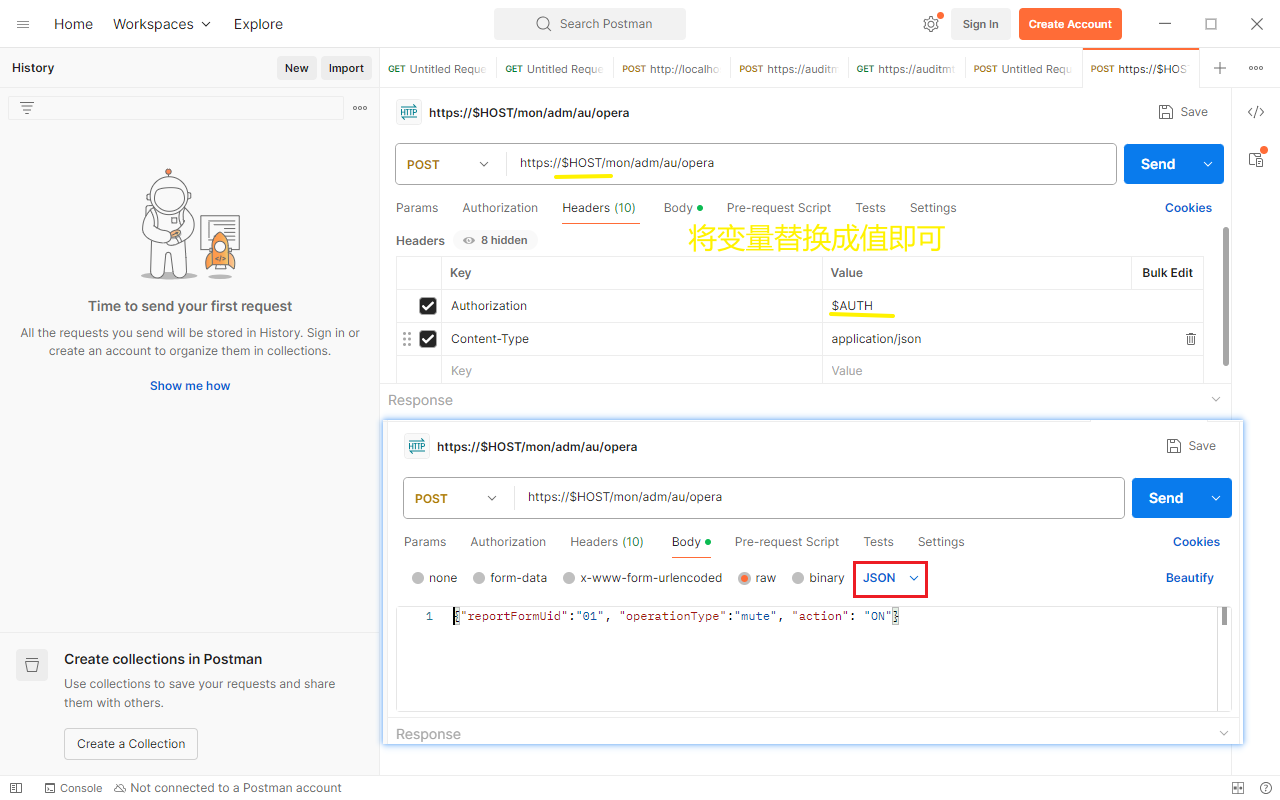Click the empty Key field in headers table
The width and height of the screenshot is (1280, 800).
point(631,370)
